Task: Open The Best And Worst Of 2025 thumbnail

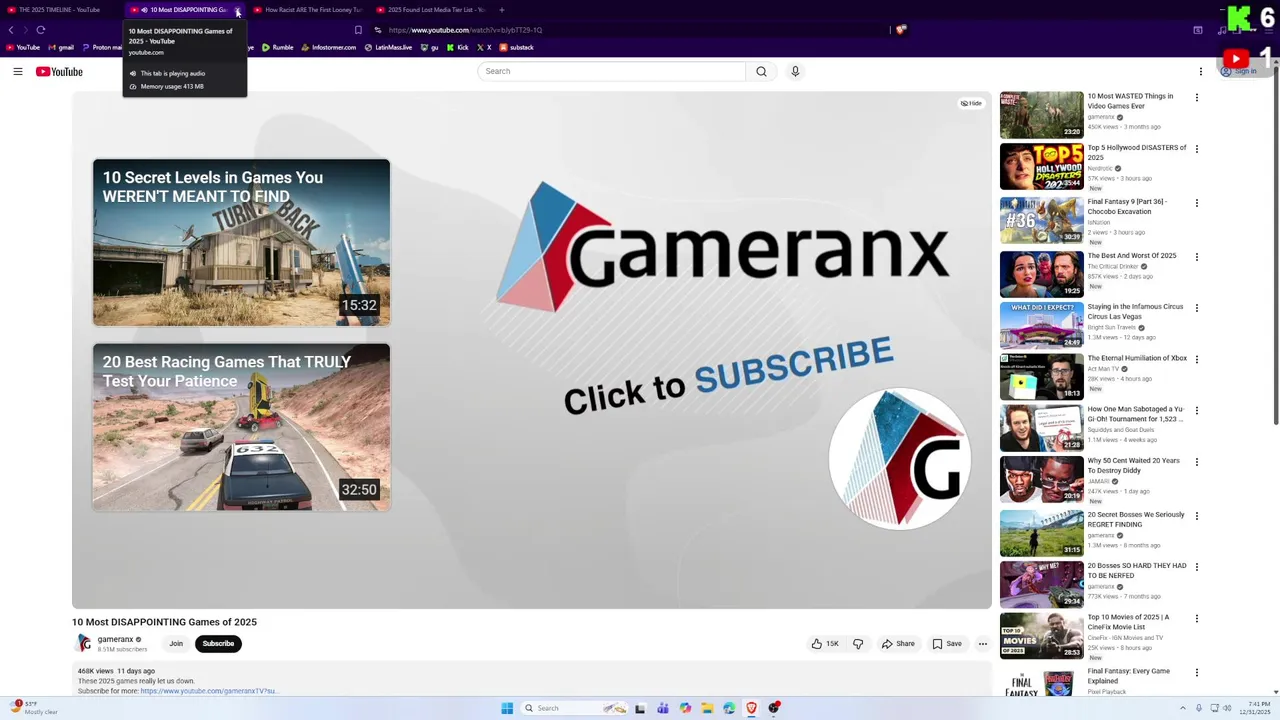Action: 1041,274
